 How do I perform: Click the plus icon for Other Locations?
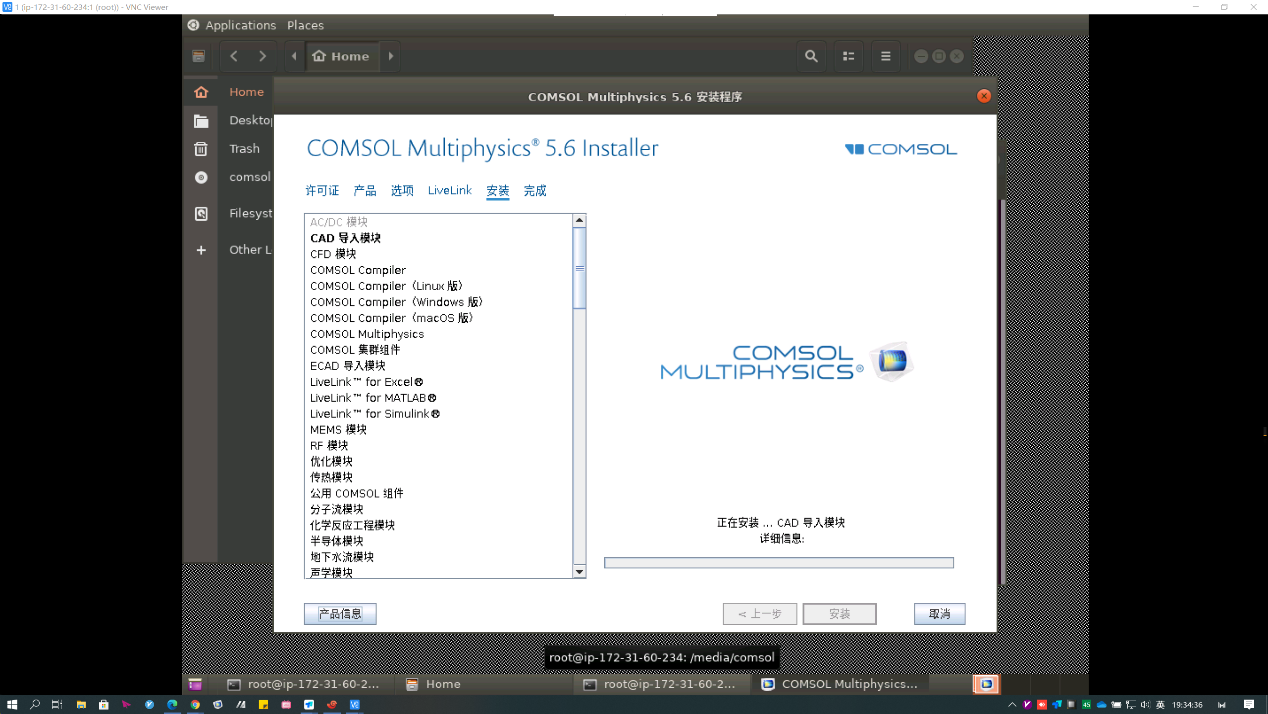click(x=201, y=250)
